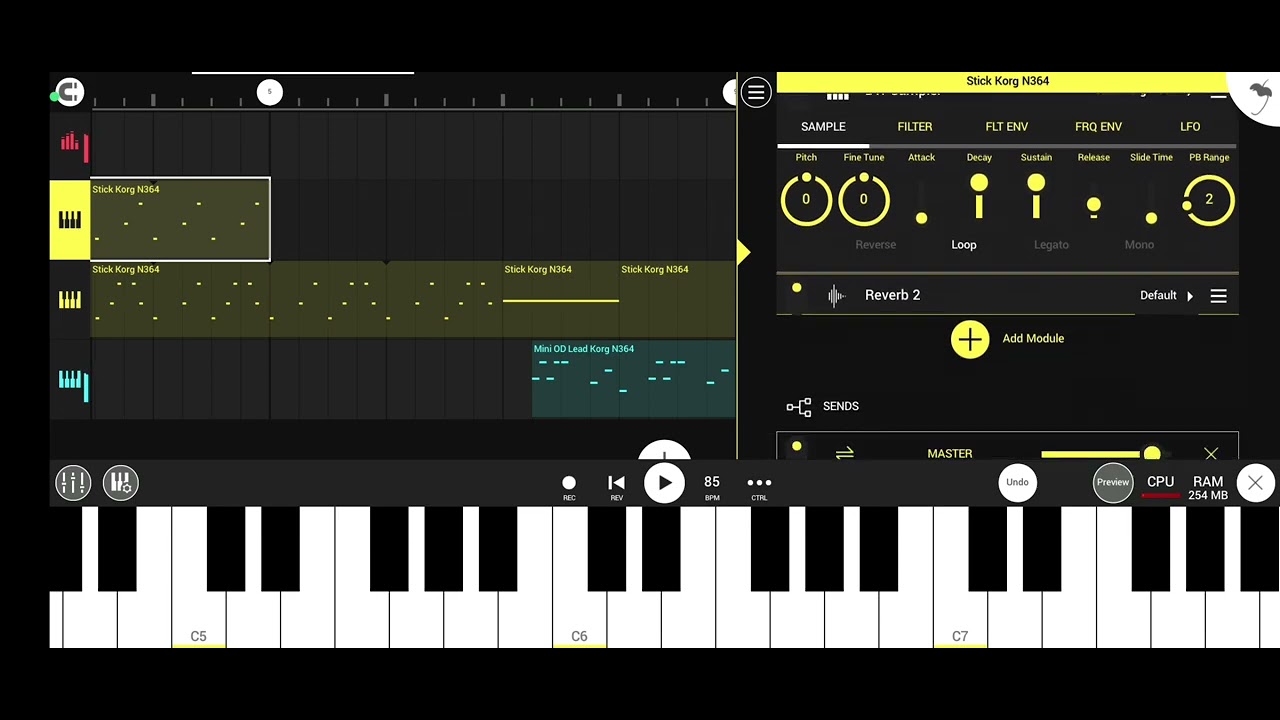
Task: Click the SENDS routing icon
Action: (x=798, y=406)
